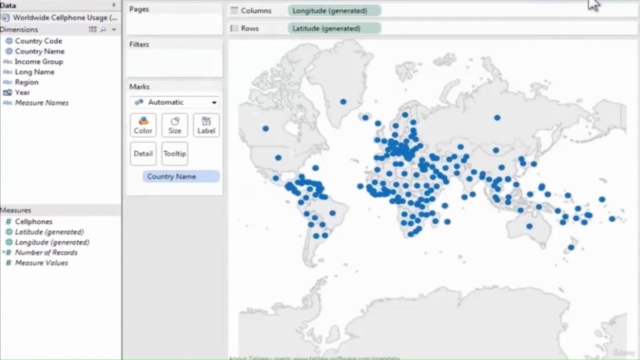The height and width of the screenshot is (360, 640).
Task: Click the map mark over Greenland
Action: coord(343,102)
